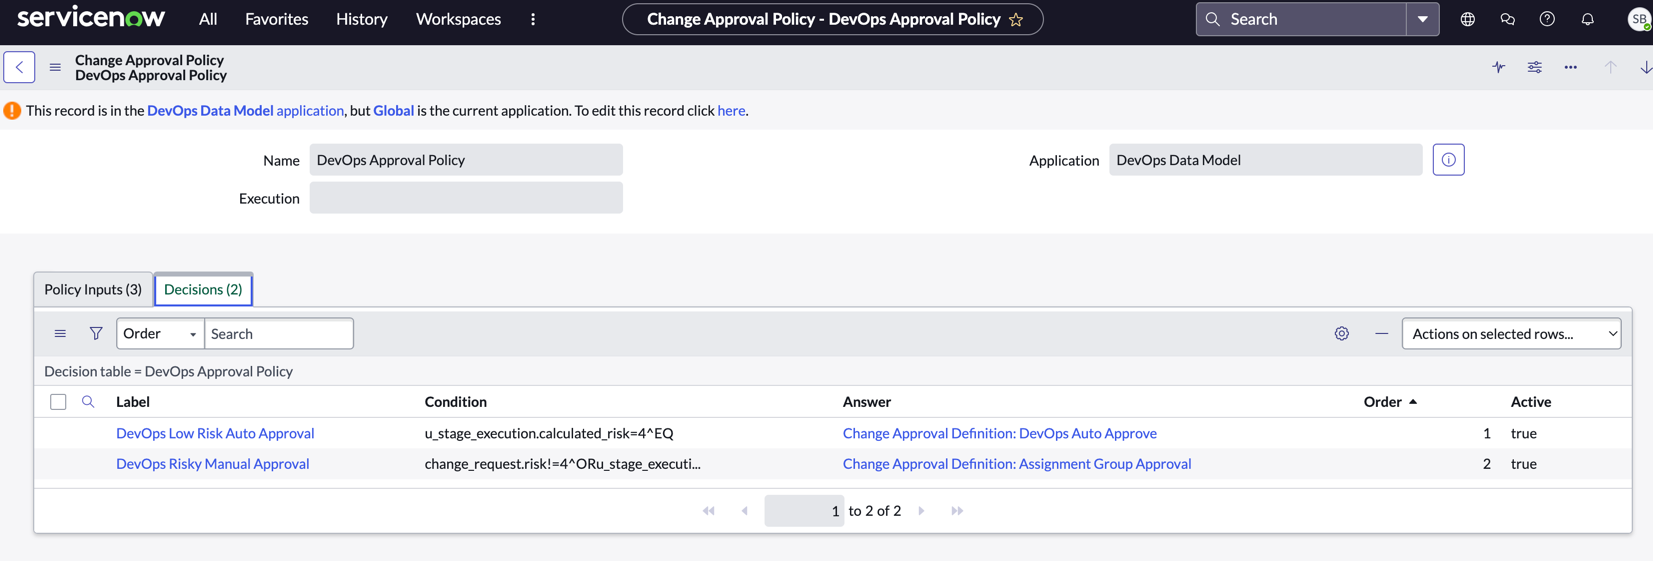This screenshot has height=561, width=1653.
Task: Go to next page of the list
Action: tap(921, 511)
